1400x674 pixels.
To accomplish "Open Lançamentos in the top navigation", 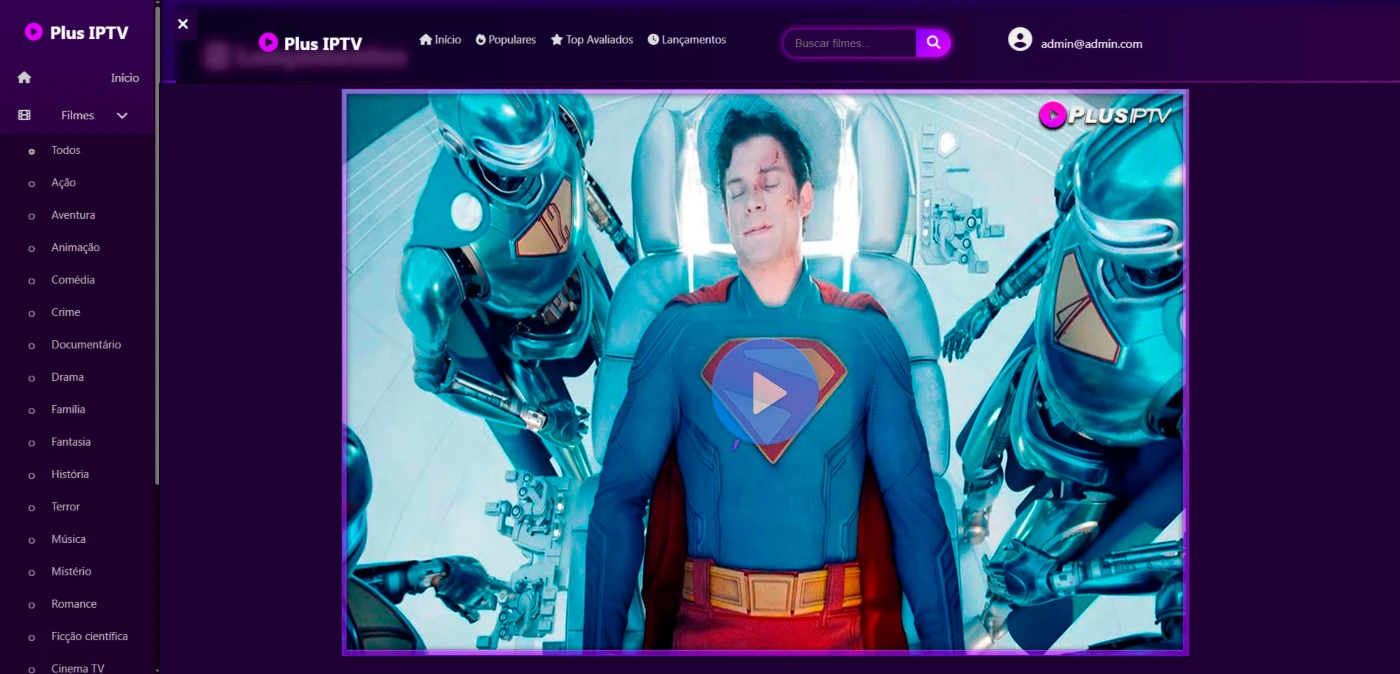I will (687, 40).
